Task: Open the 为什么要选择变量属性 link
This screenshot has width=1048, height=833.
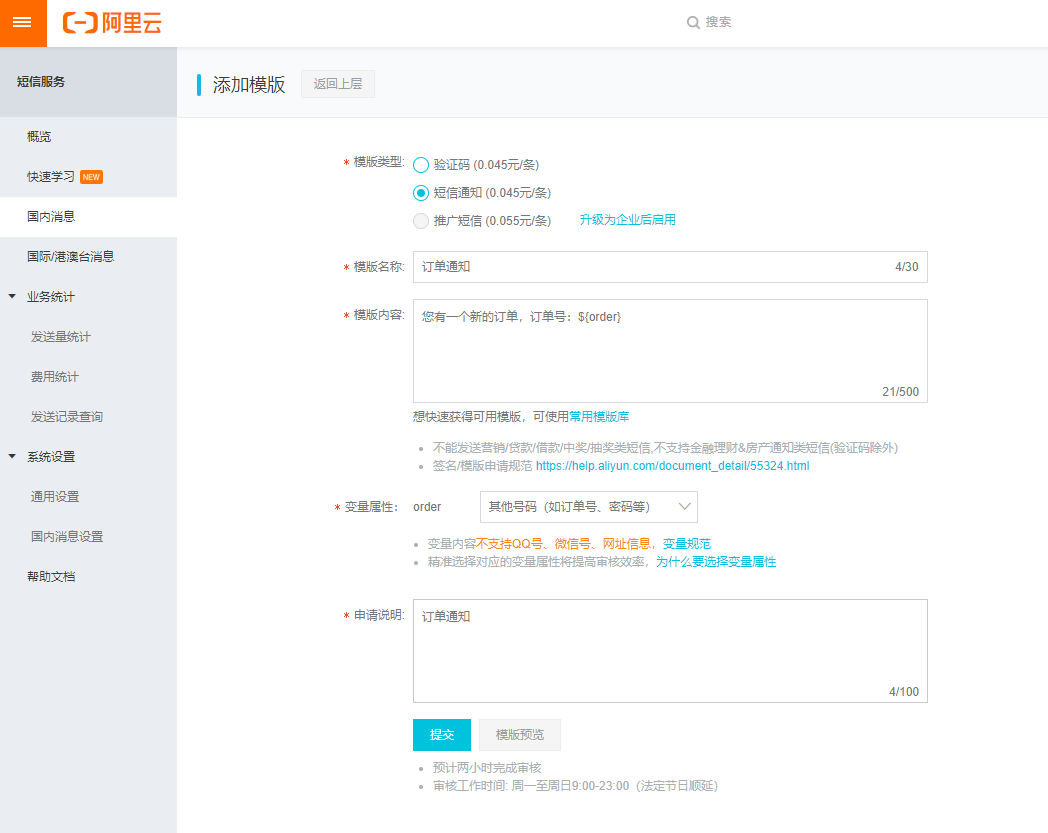Action: point(715,562)
